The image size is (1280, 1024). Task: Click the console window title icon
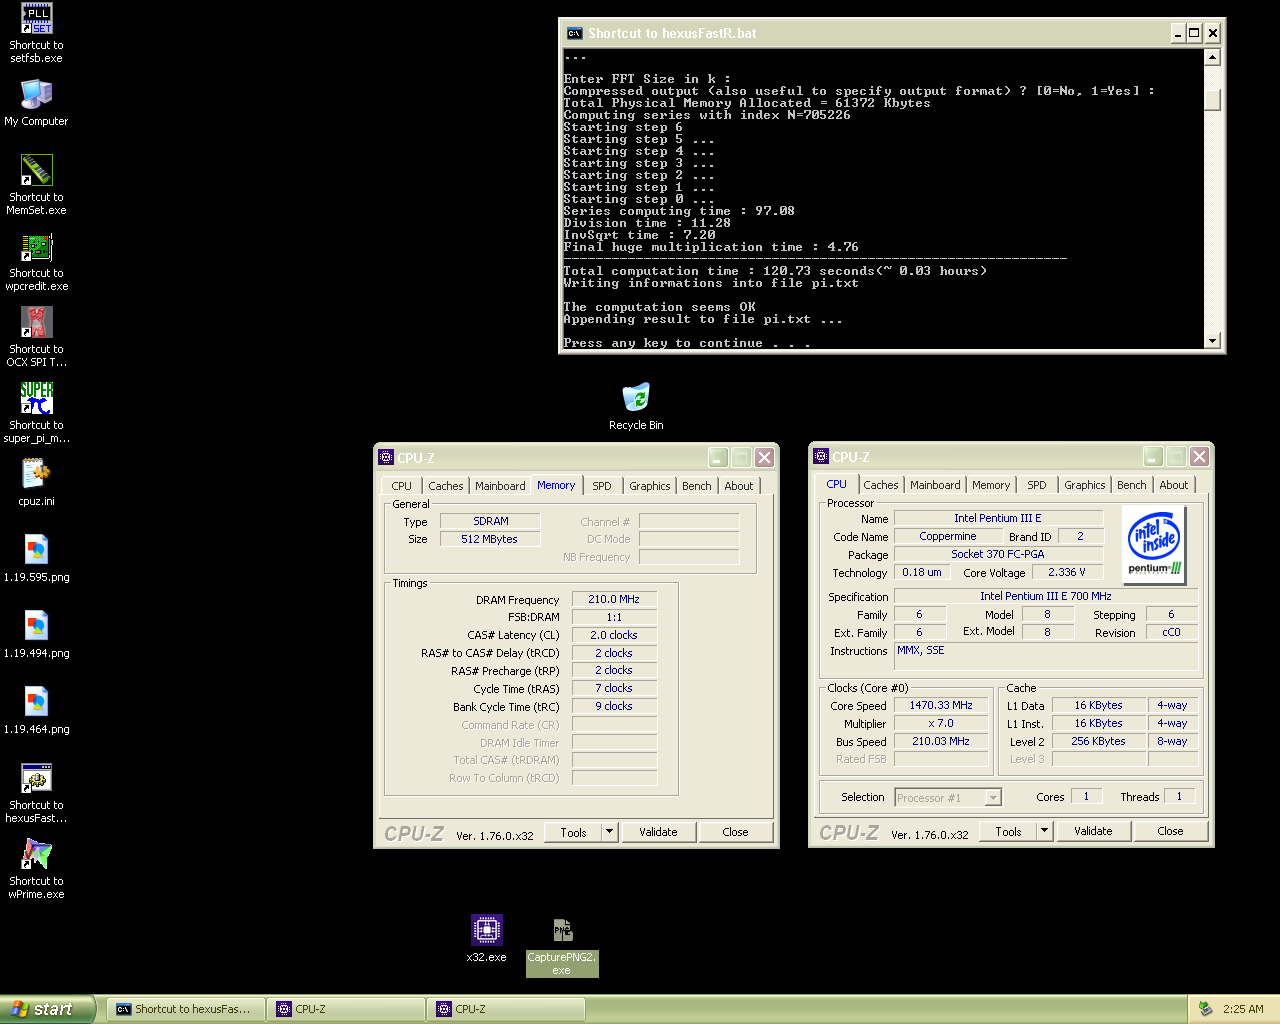click(x=574, y=33)
